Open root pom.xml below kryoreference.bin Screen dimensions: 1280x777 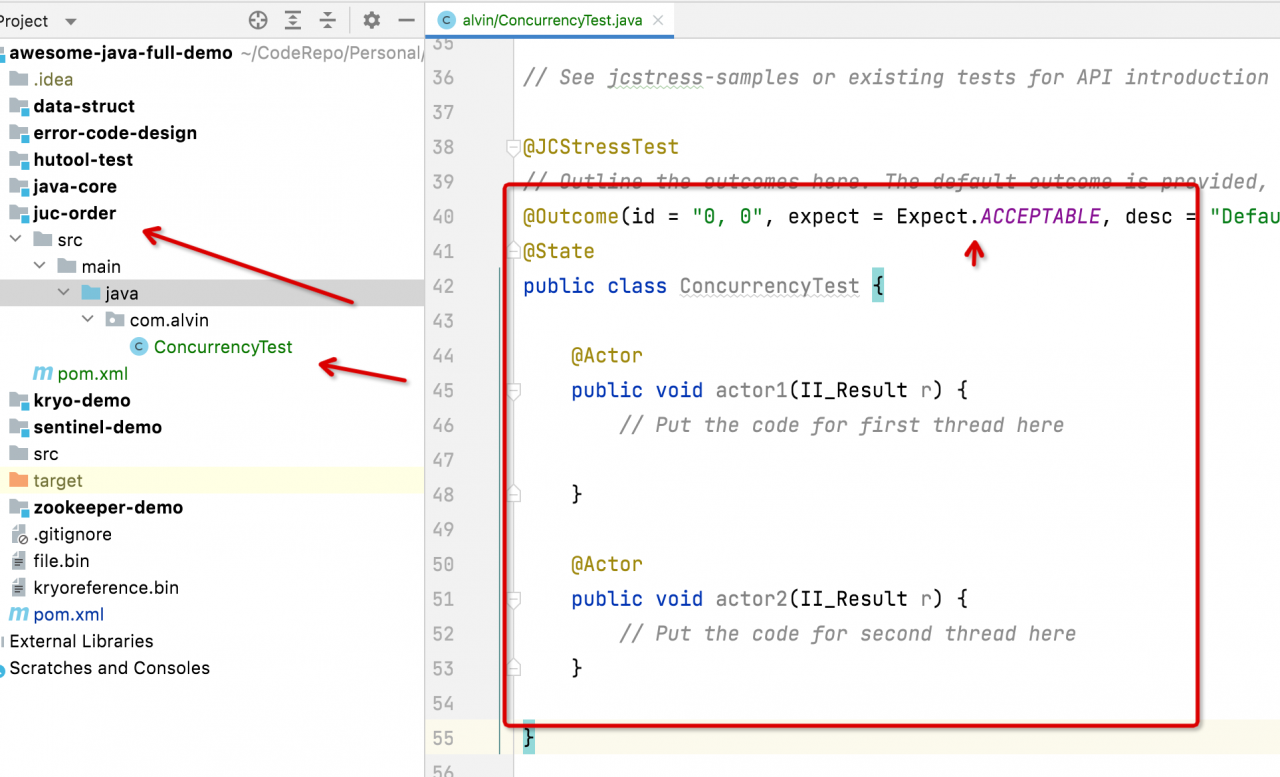(x=69, y=615)
